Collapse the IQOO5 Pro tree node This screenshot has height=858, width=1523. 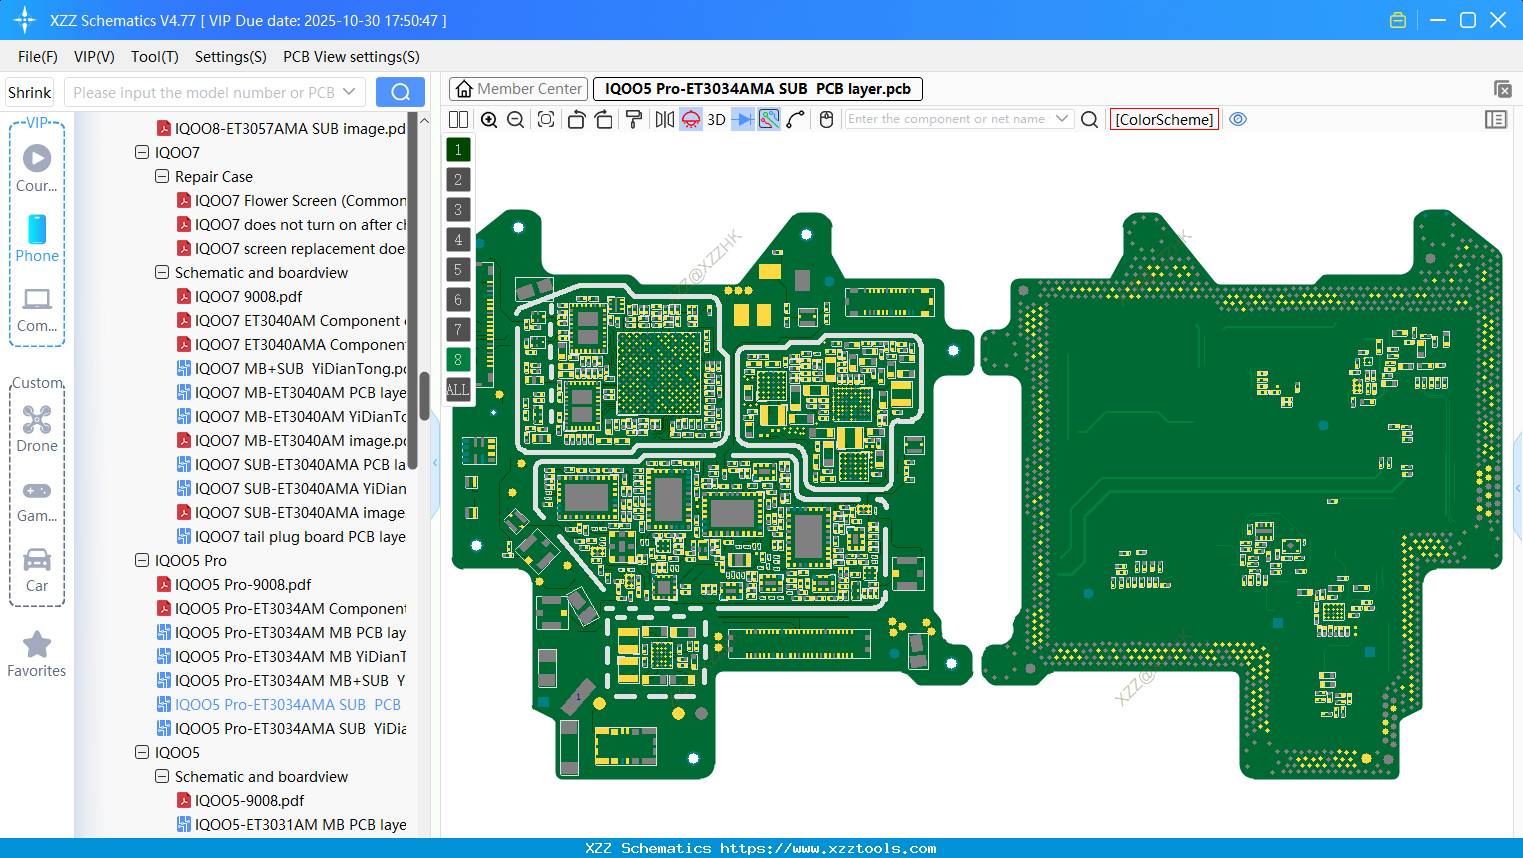coord(142,560)
